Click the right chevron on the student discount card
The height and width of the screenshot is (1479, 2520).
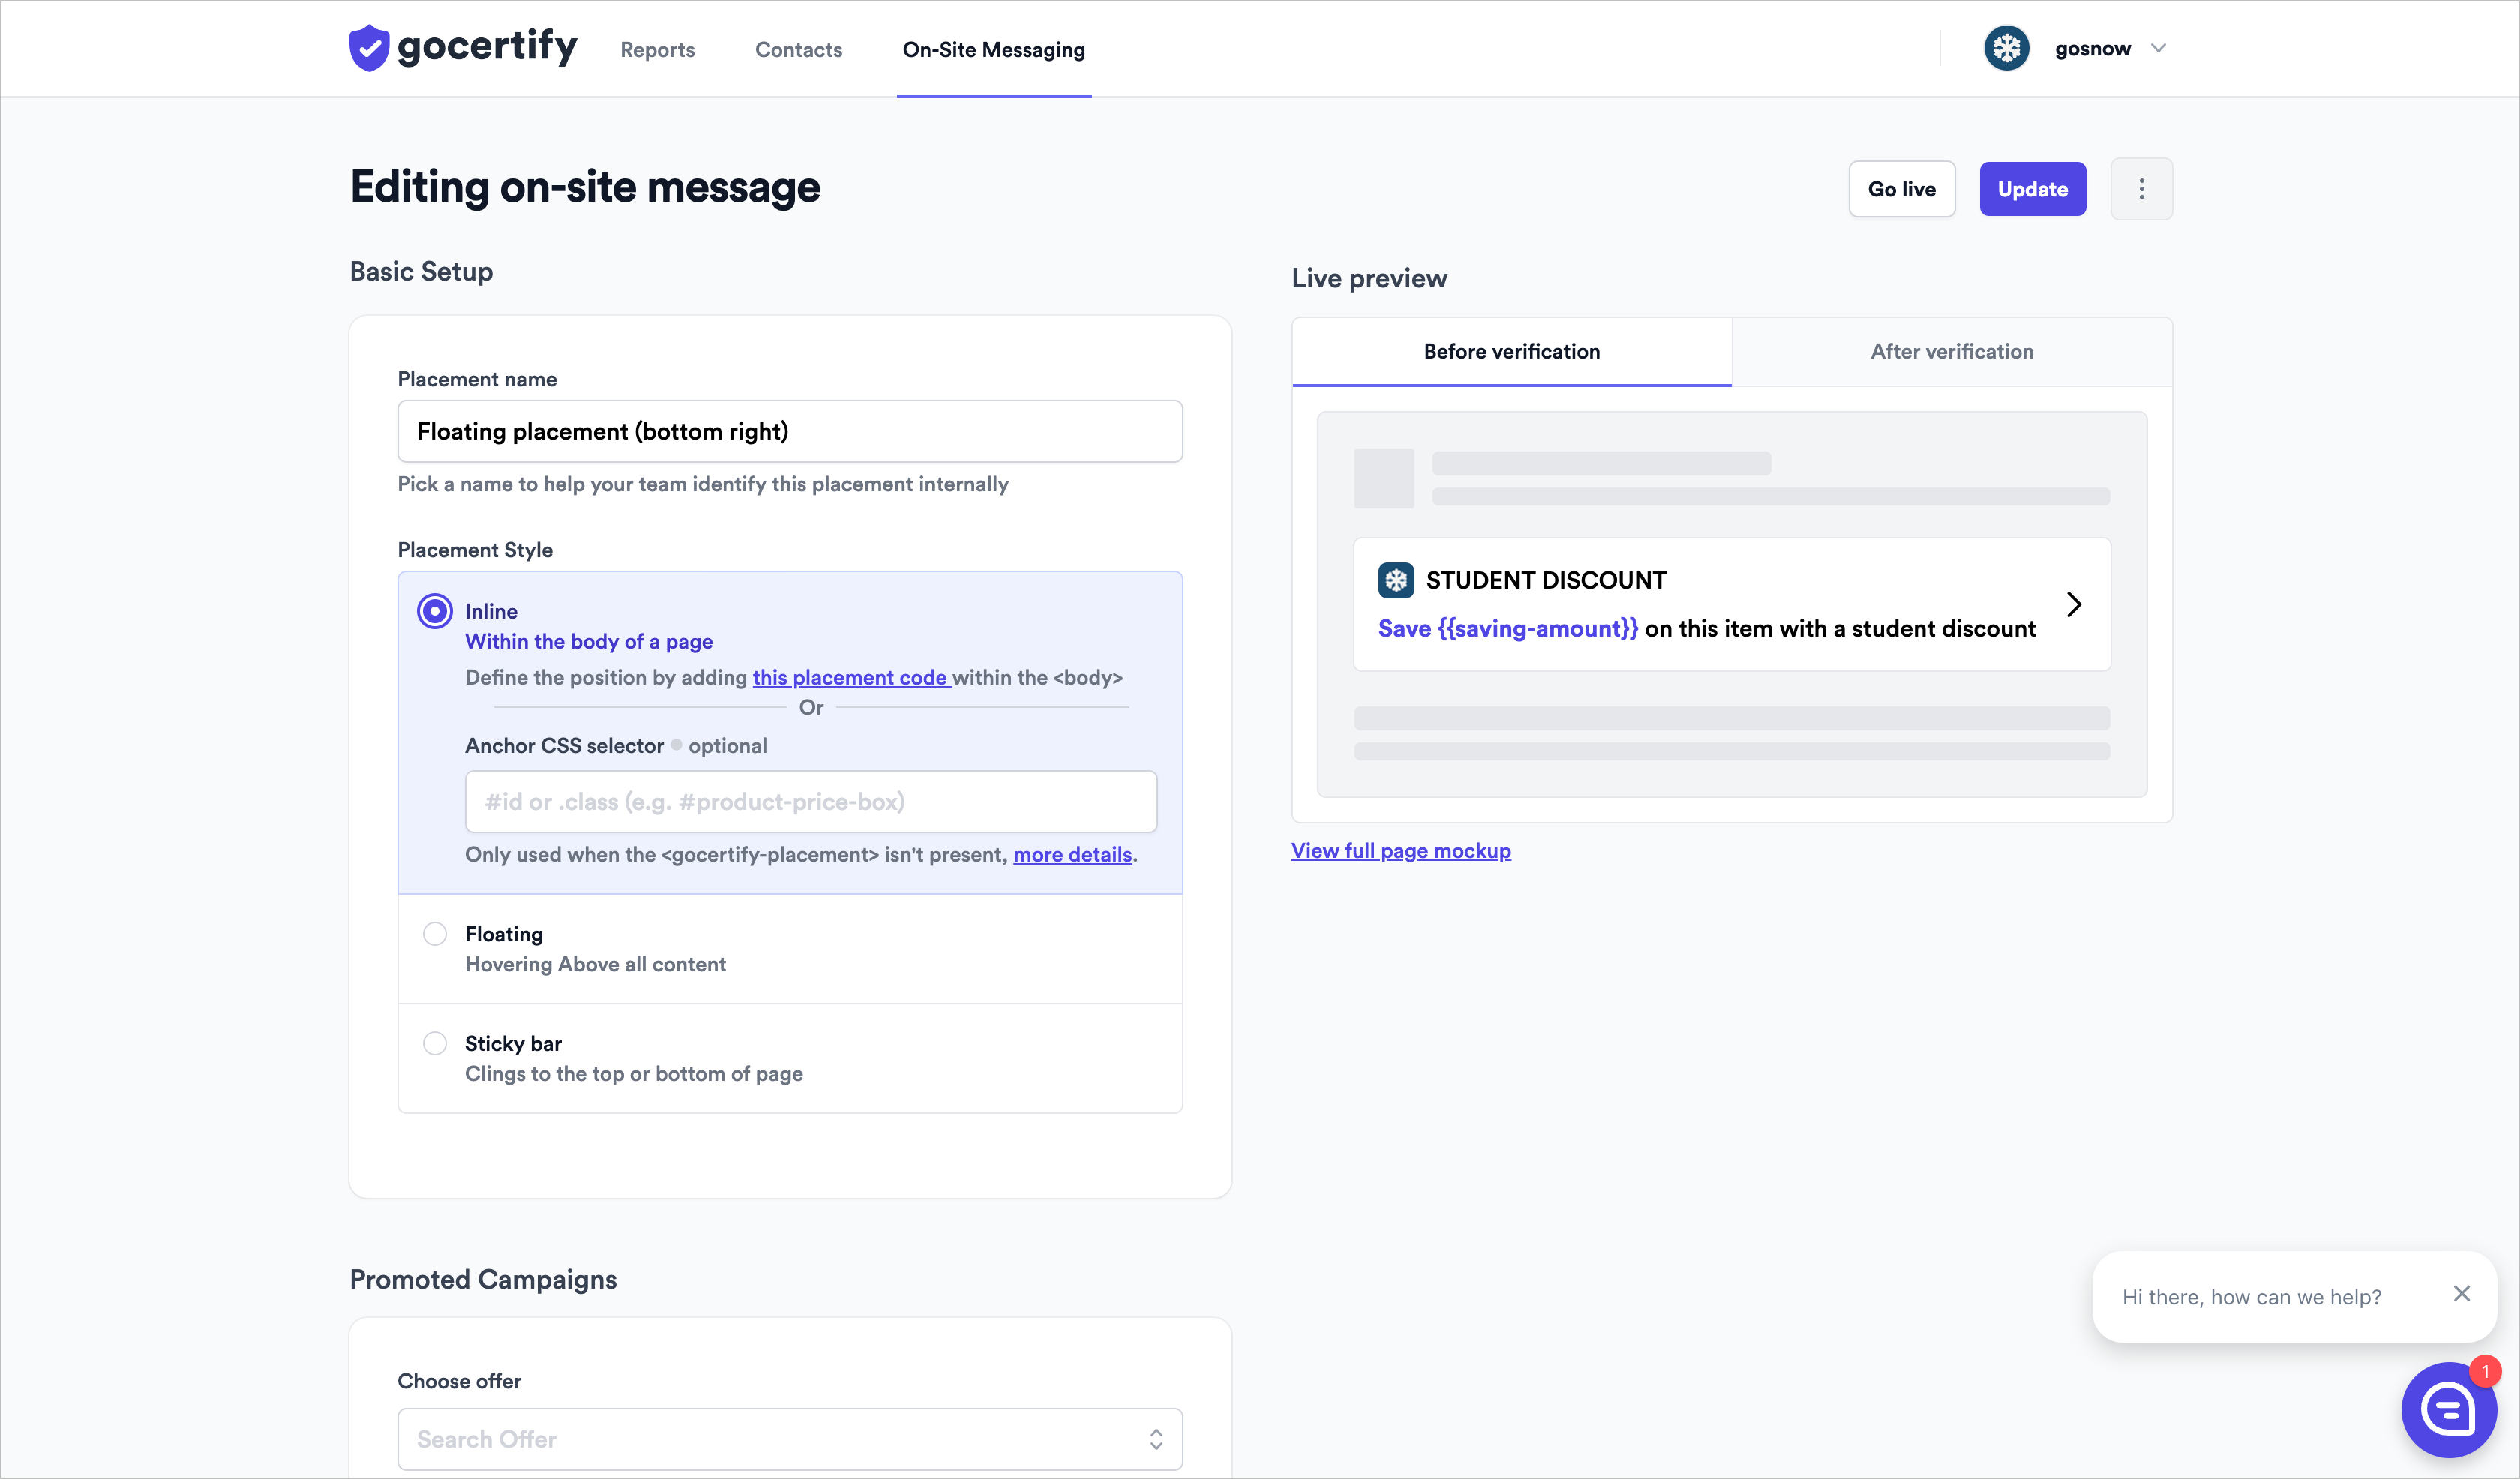pos(2074,604)
